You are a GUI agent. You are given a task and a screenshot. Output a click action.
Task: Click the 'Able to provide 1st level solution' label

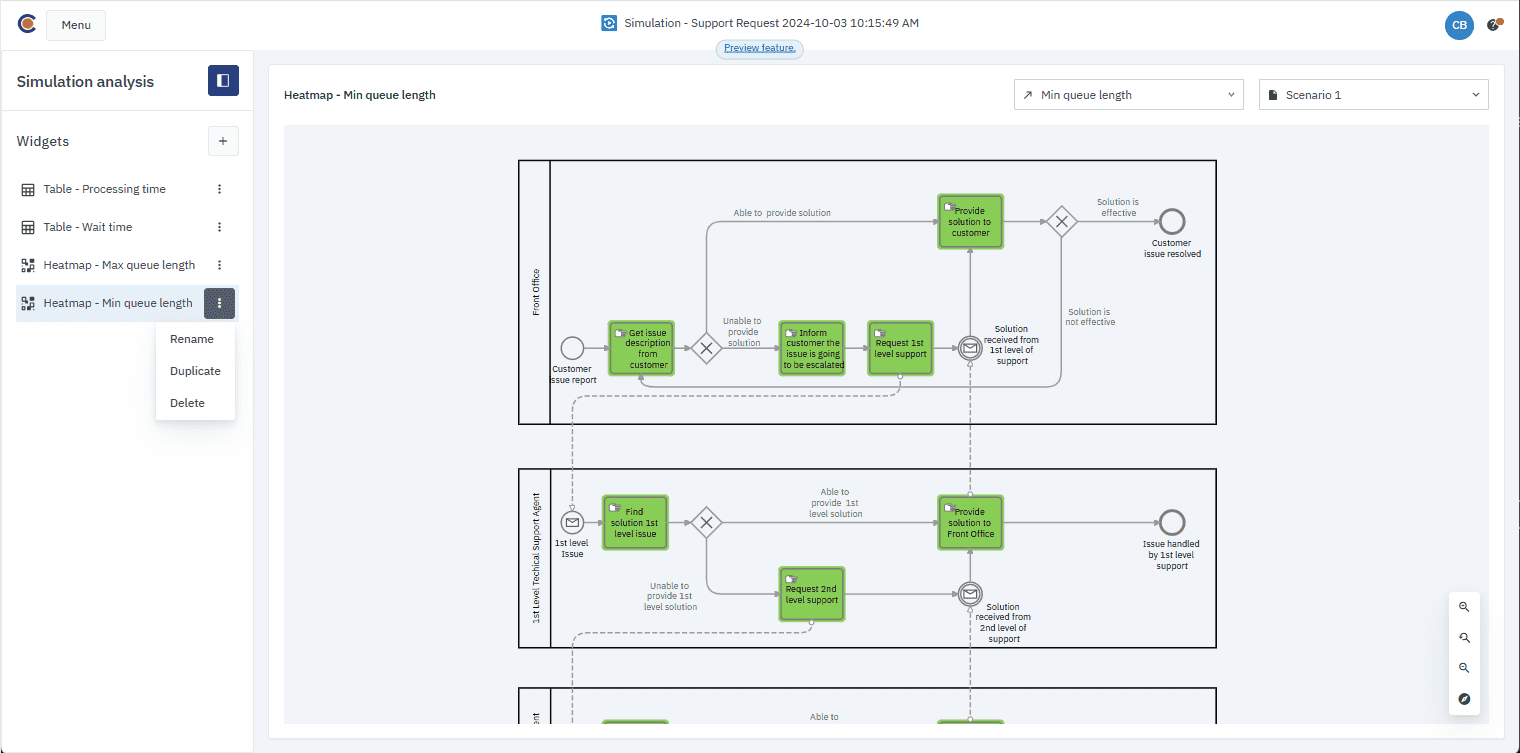[x=835, y=502]
